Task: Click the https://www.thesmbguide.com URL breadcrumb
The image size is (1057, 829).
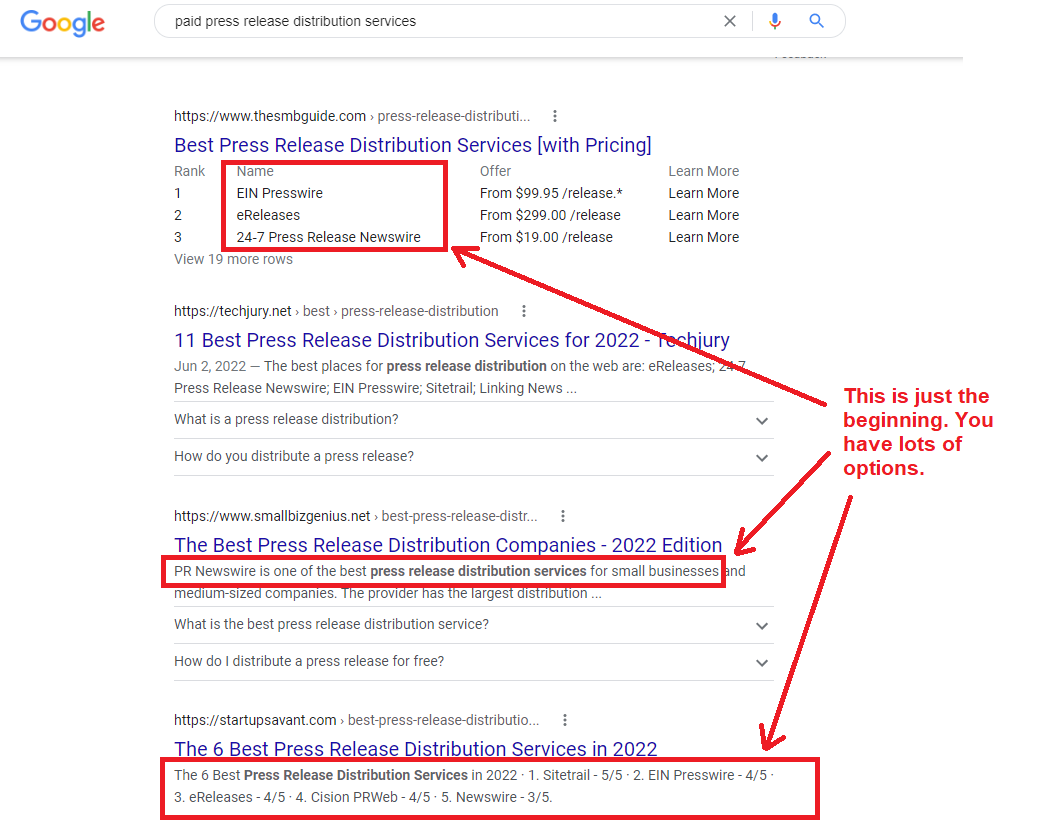Action: pyautogui.click(x=352, y=116)
